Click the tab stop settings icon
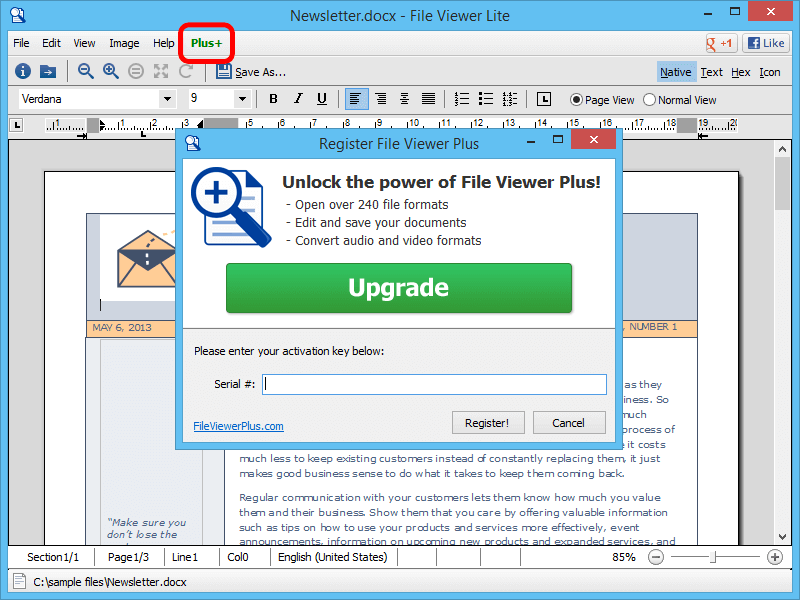800x600 pixels. tap(544, 99)
